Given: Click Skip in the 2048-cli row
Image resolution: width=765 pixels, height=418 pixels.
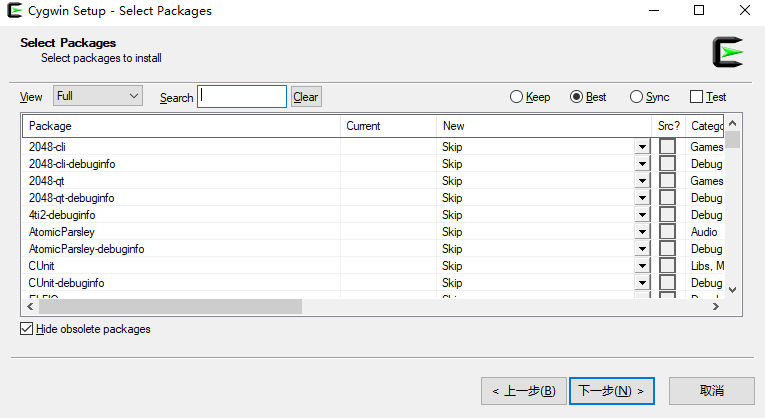Looking at the screenshot, I should [452, 147].
